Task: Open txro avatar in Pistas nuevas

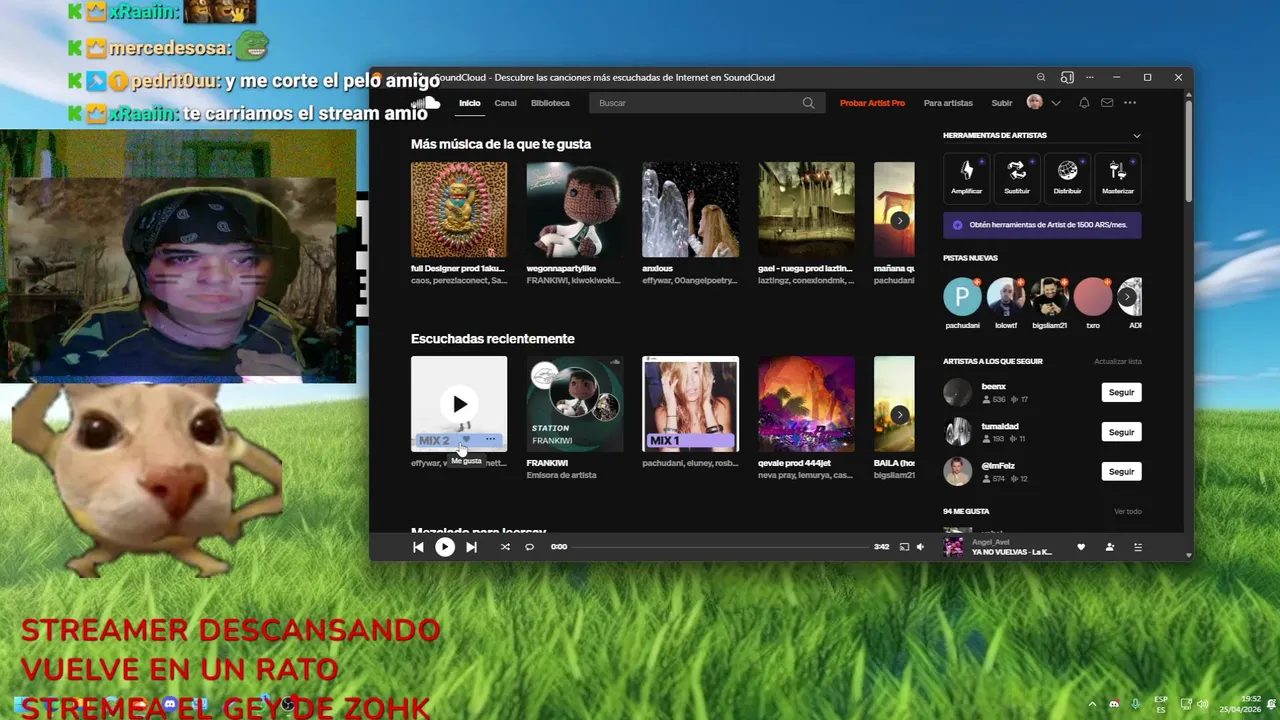Action: (1093, 297)
